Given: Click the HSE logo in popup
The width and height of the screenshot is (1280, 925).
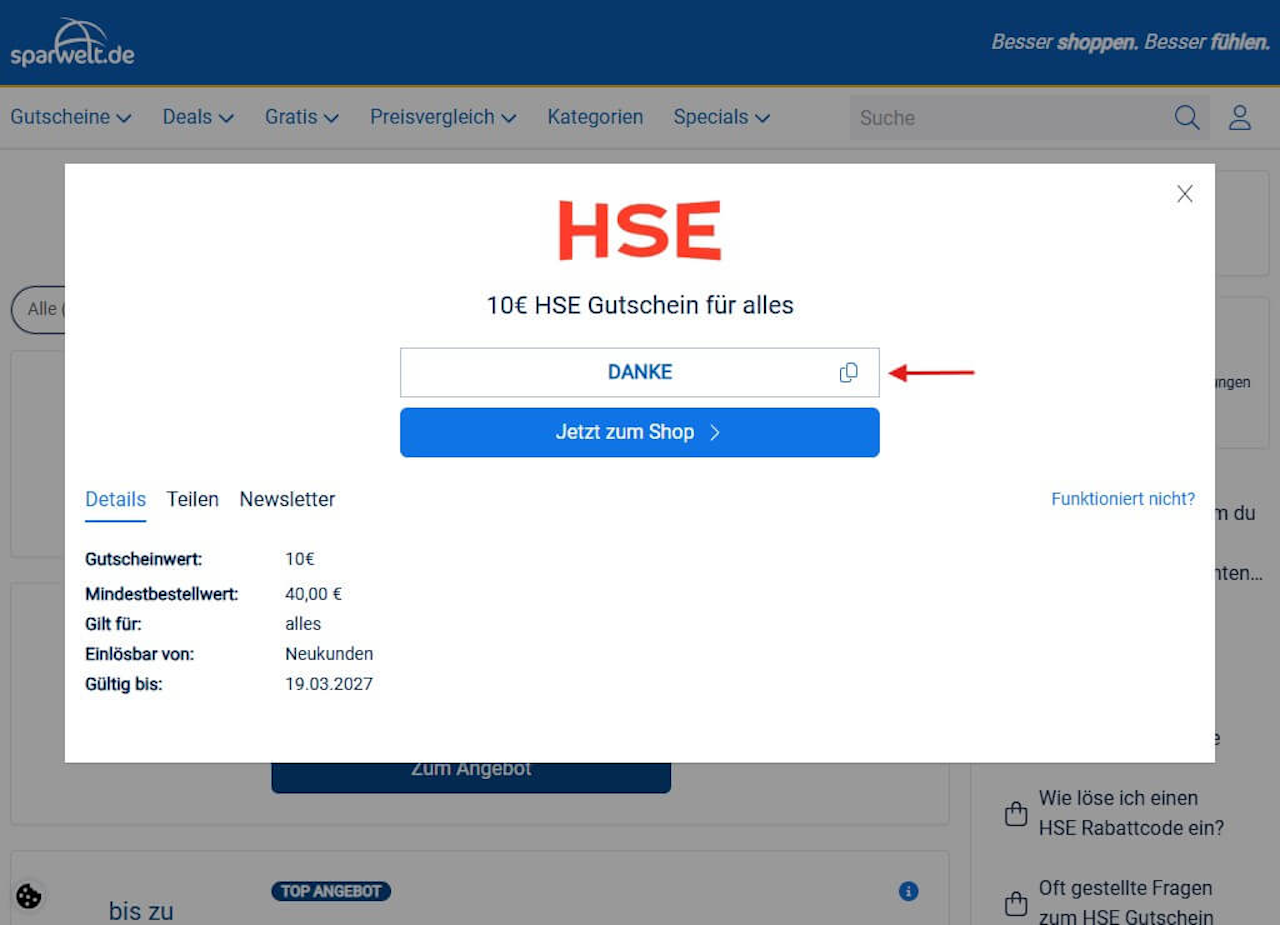Looking at the screenshot, I should pyautogui.click(x=640, y=230).
